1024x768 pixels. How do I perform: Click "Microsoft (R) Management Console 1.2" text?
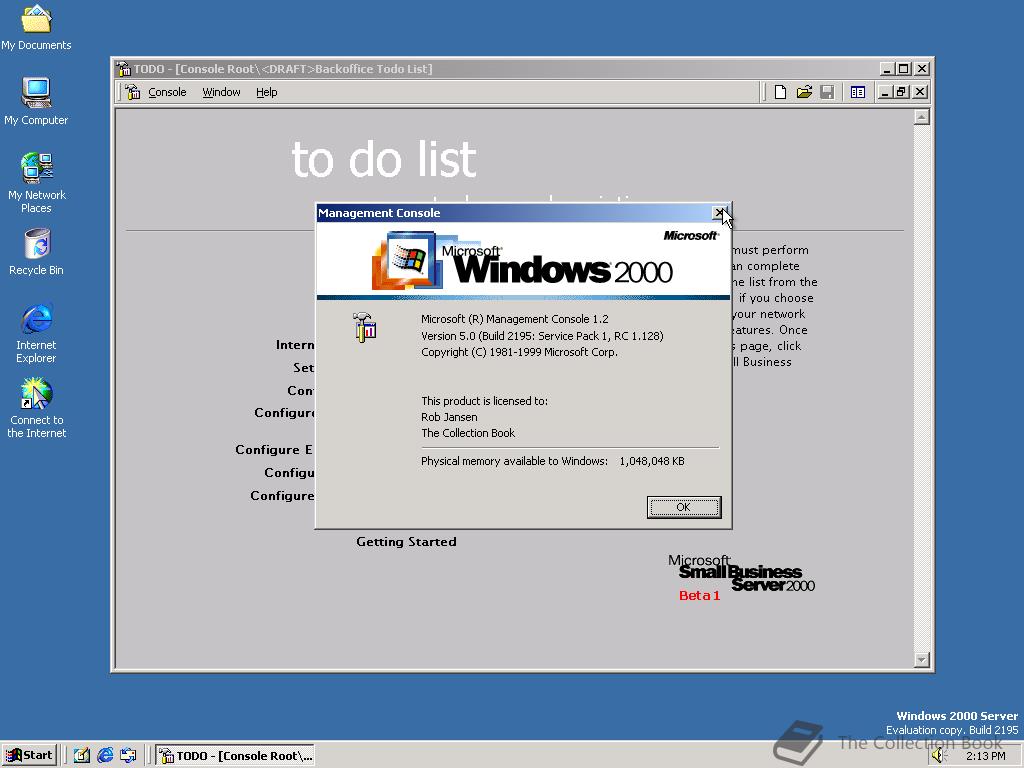point(515,319)
